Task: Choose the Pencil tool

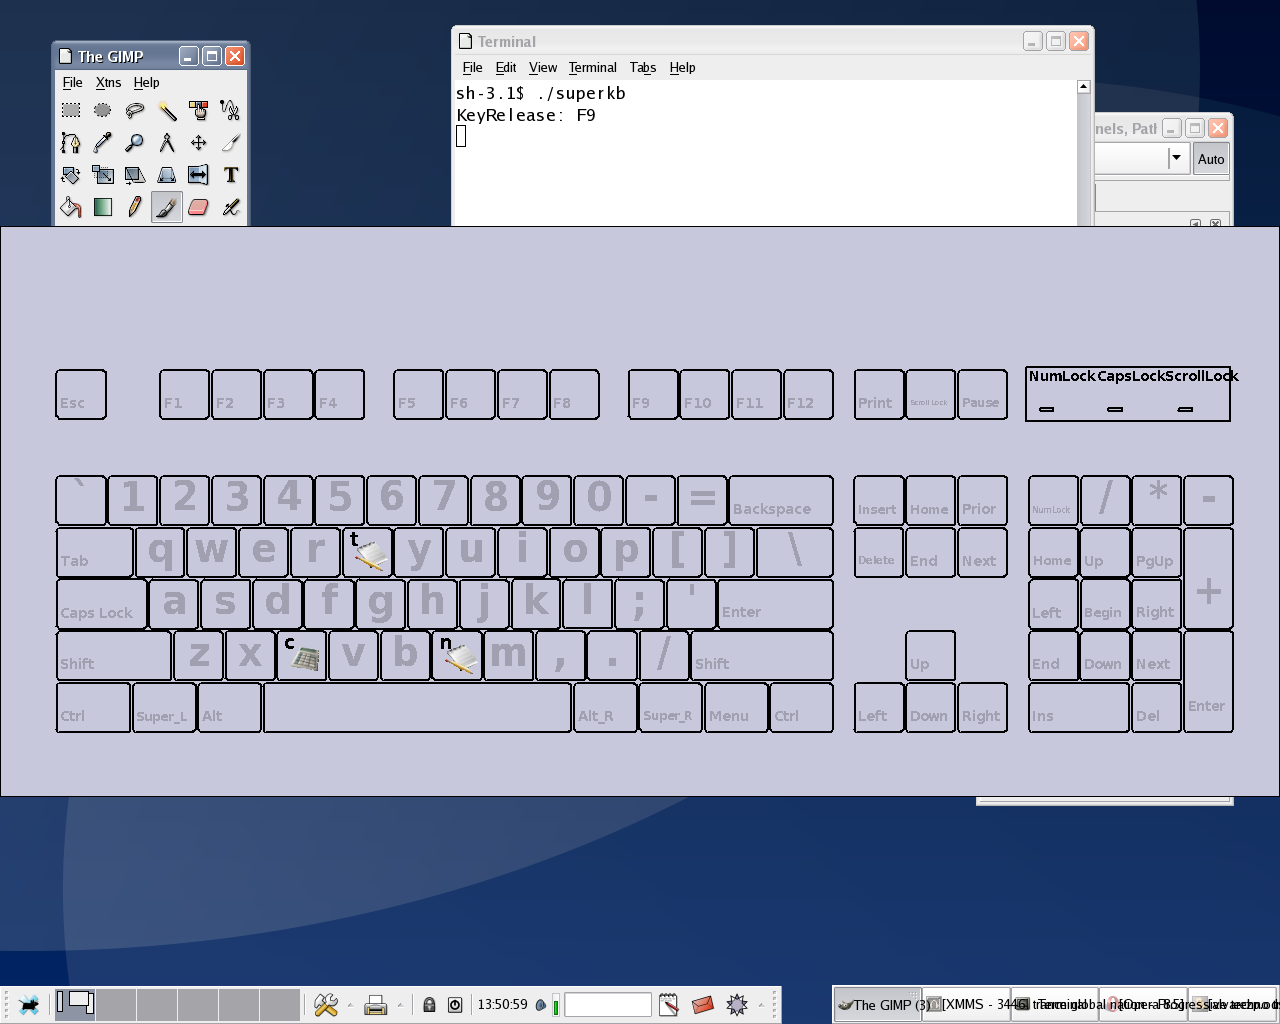Action: (135, 207)
